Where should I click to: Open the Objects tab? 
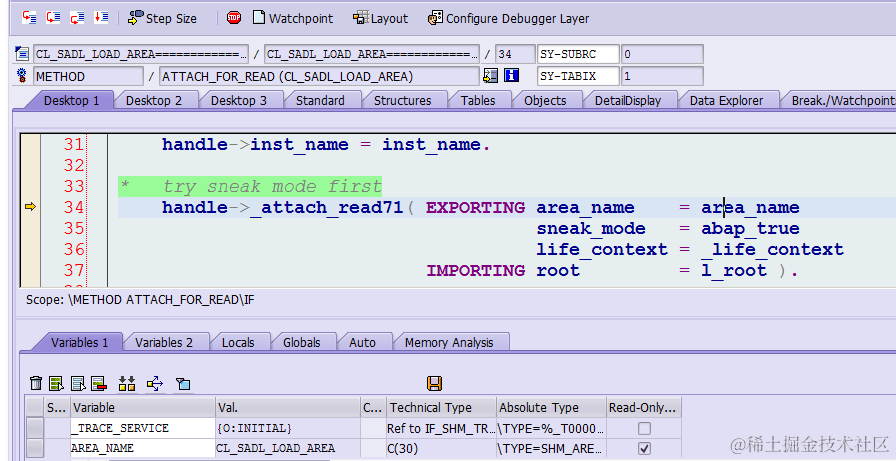[545, 101]
